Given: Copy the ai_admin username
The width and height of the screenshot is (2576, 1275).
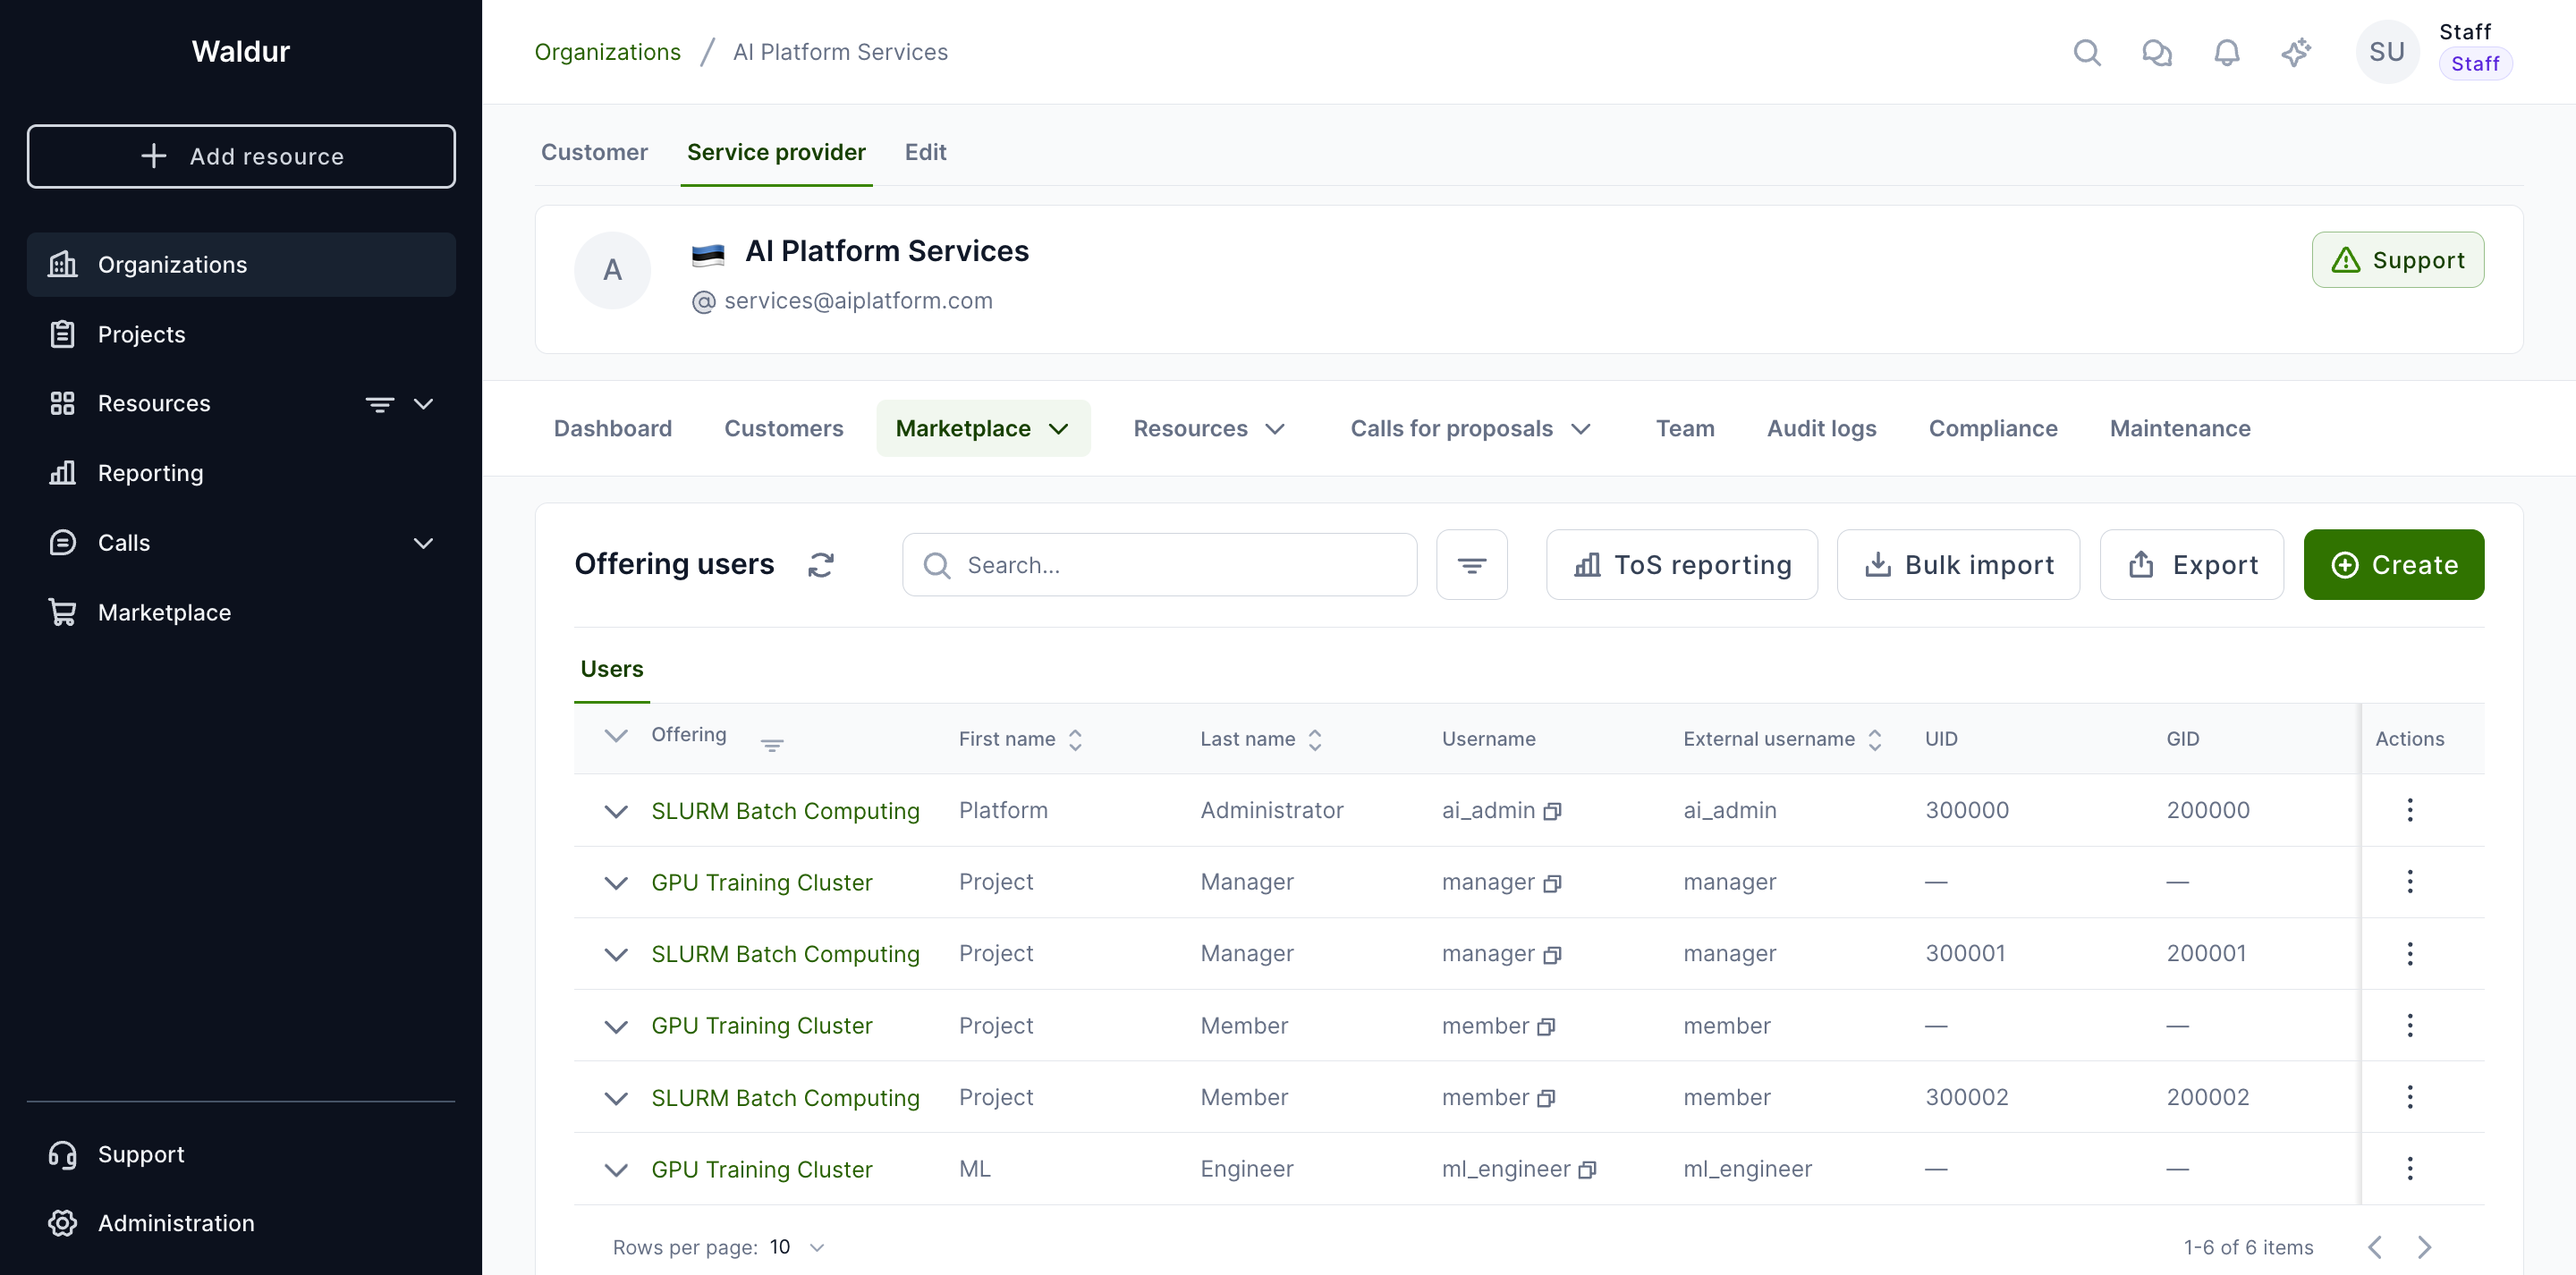Looking at the screenshot, I should coord(1552,811).
